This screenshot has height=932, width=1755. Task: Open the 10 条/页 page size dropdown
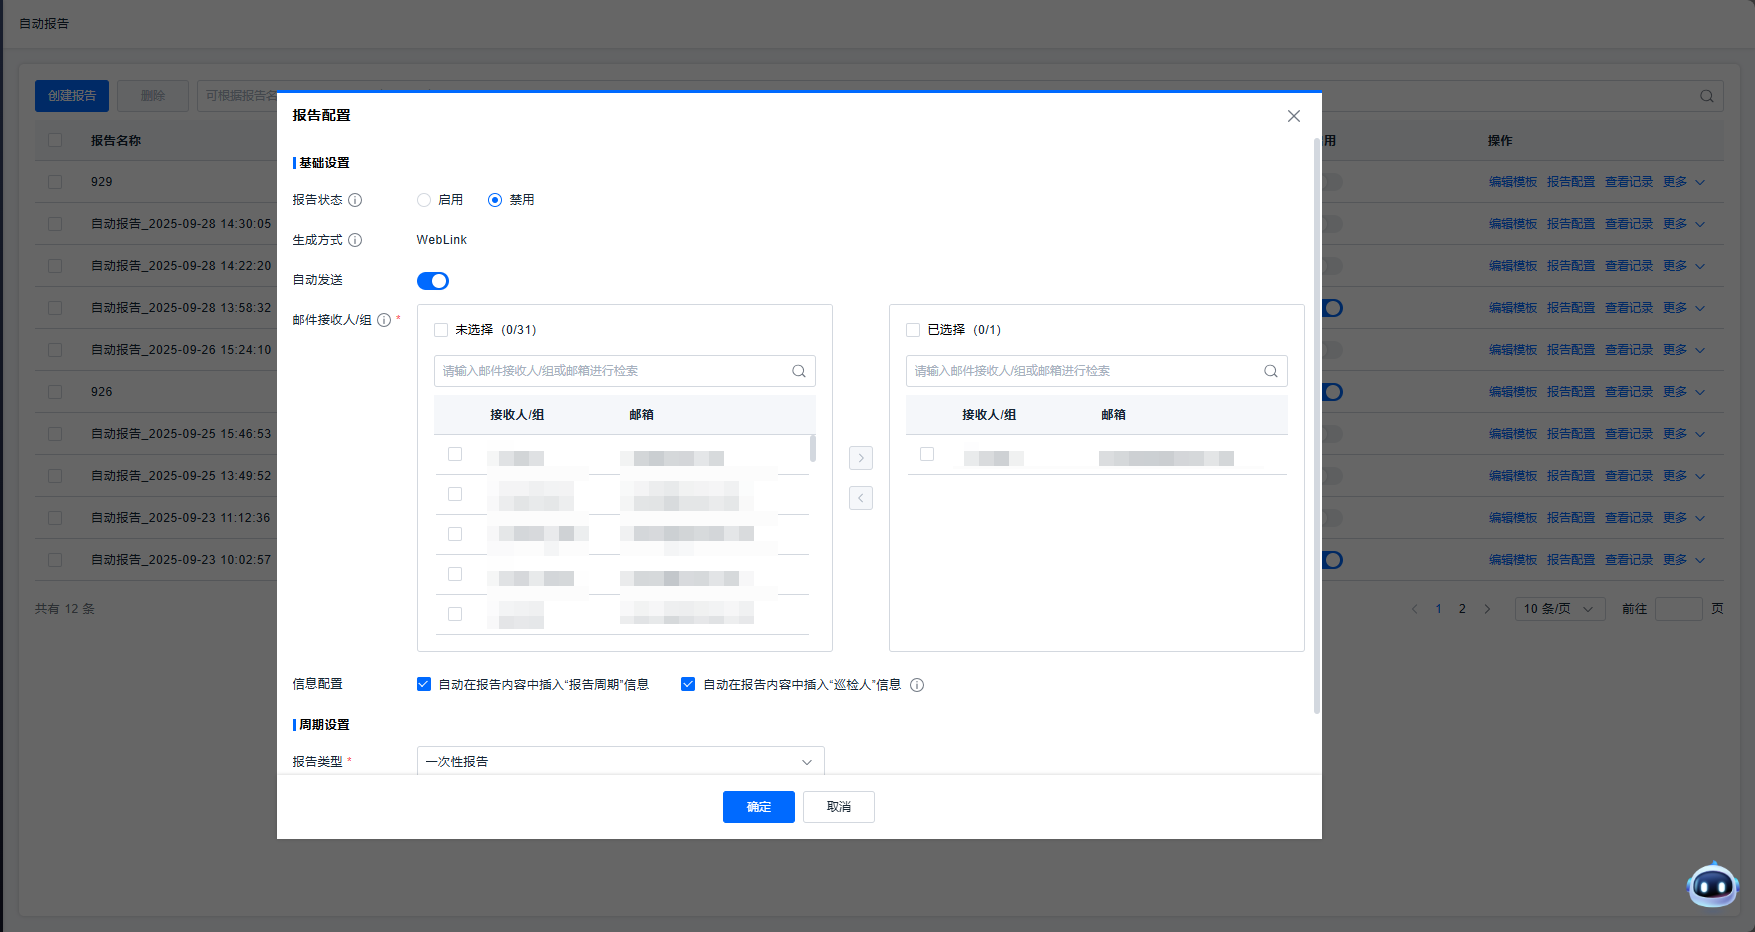coord(1559,609)
